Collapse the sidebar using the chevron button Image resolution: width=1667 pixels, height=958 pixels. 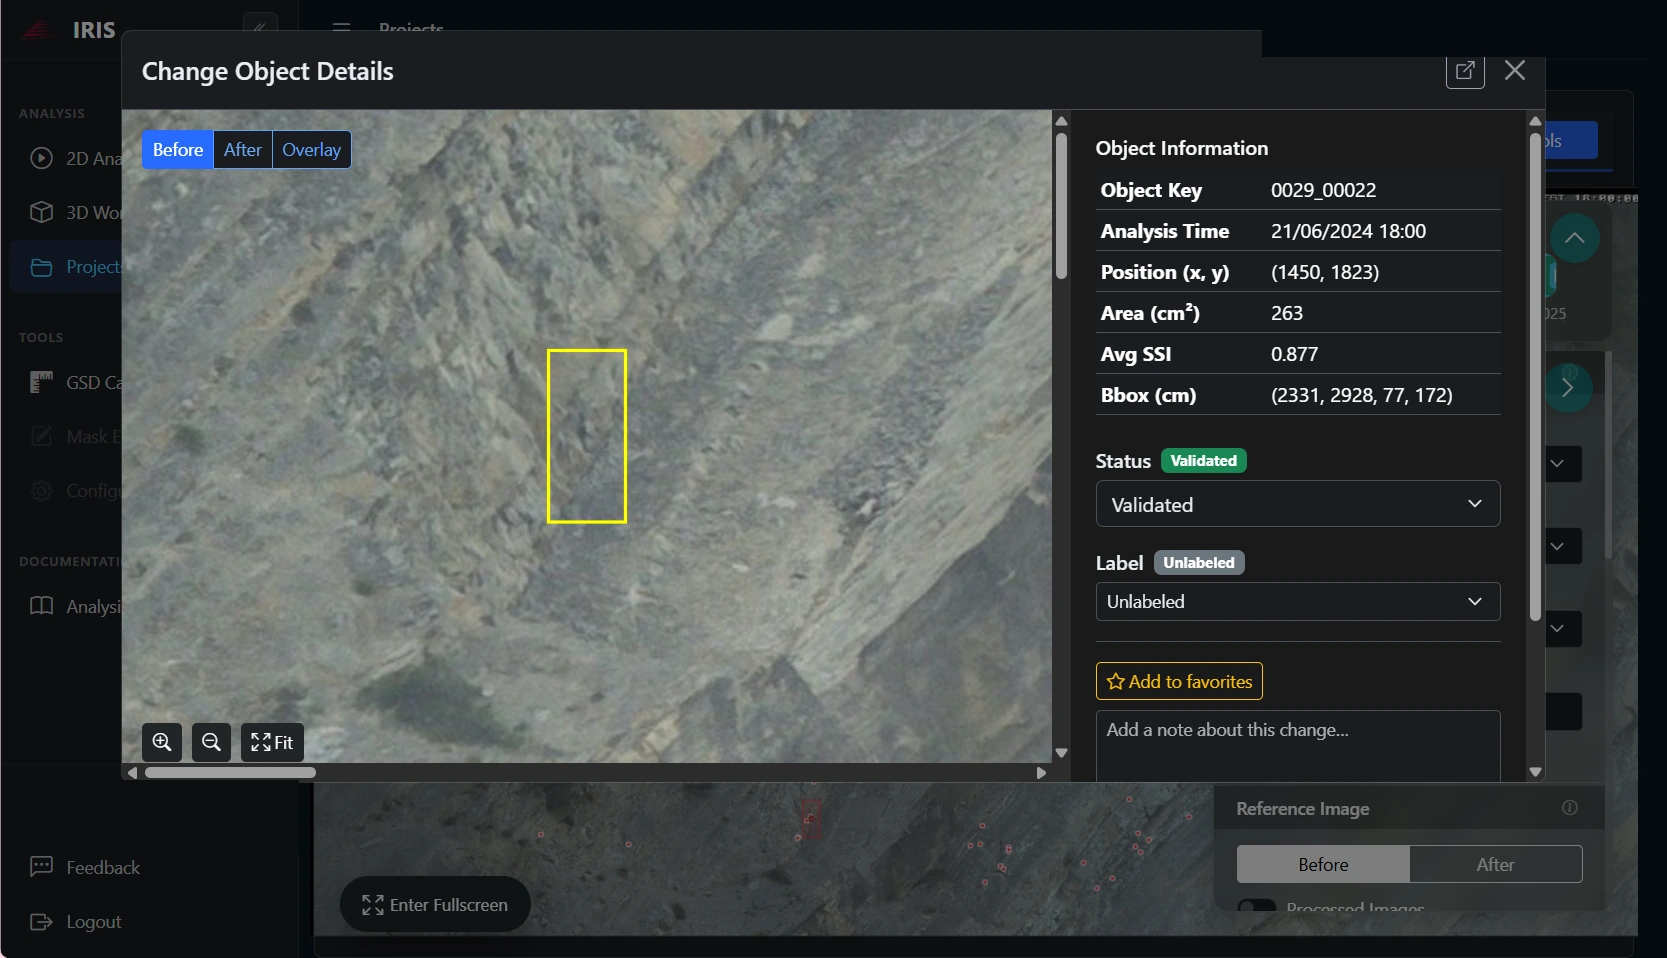pos(260,27)
